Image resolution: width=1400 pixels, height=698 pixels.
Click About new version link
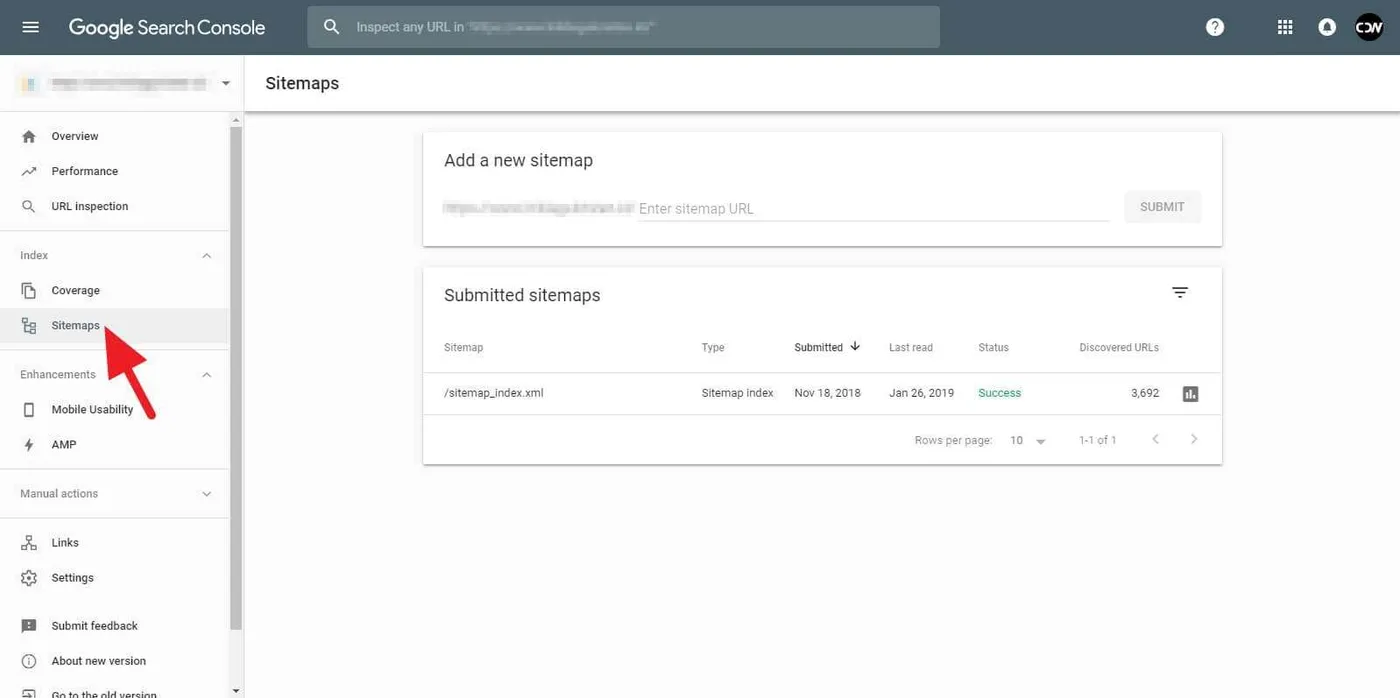[99, 661]
